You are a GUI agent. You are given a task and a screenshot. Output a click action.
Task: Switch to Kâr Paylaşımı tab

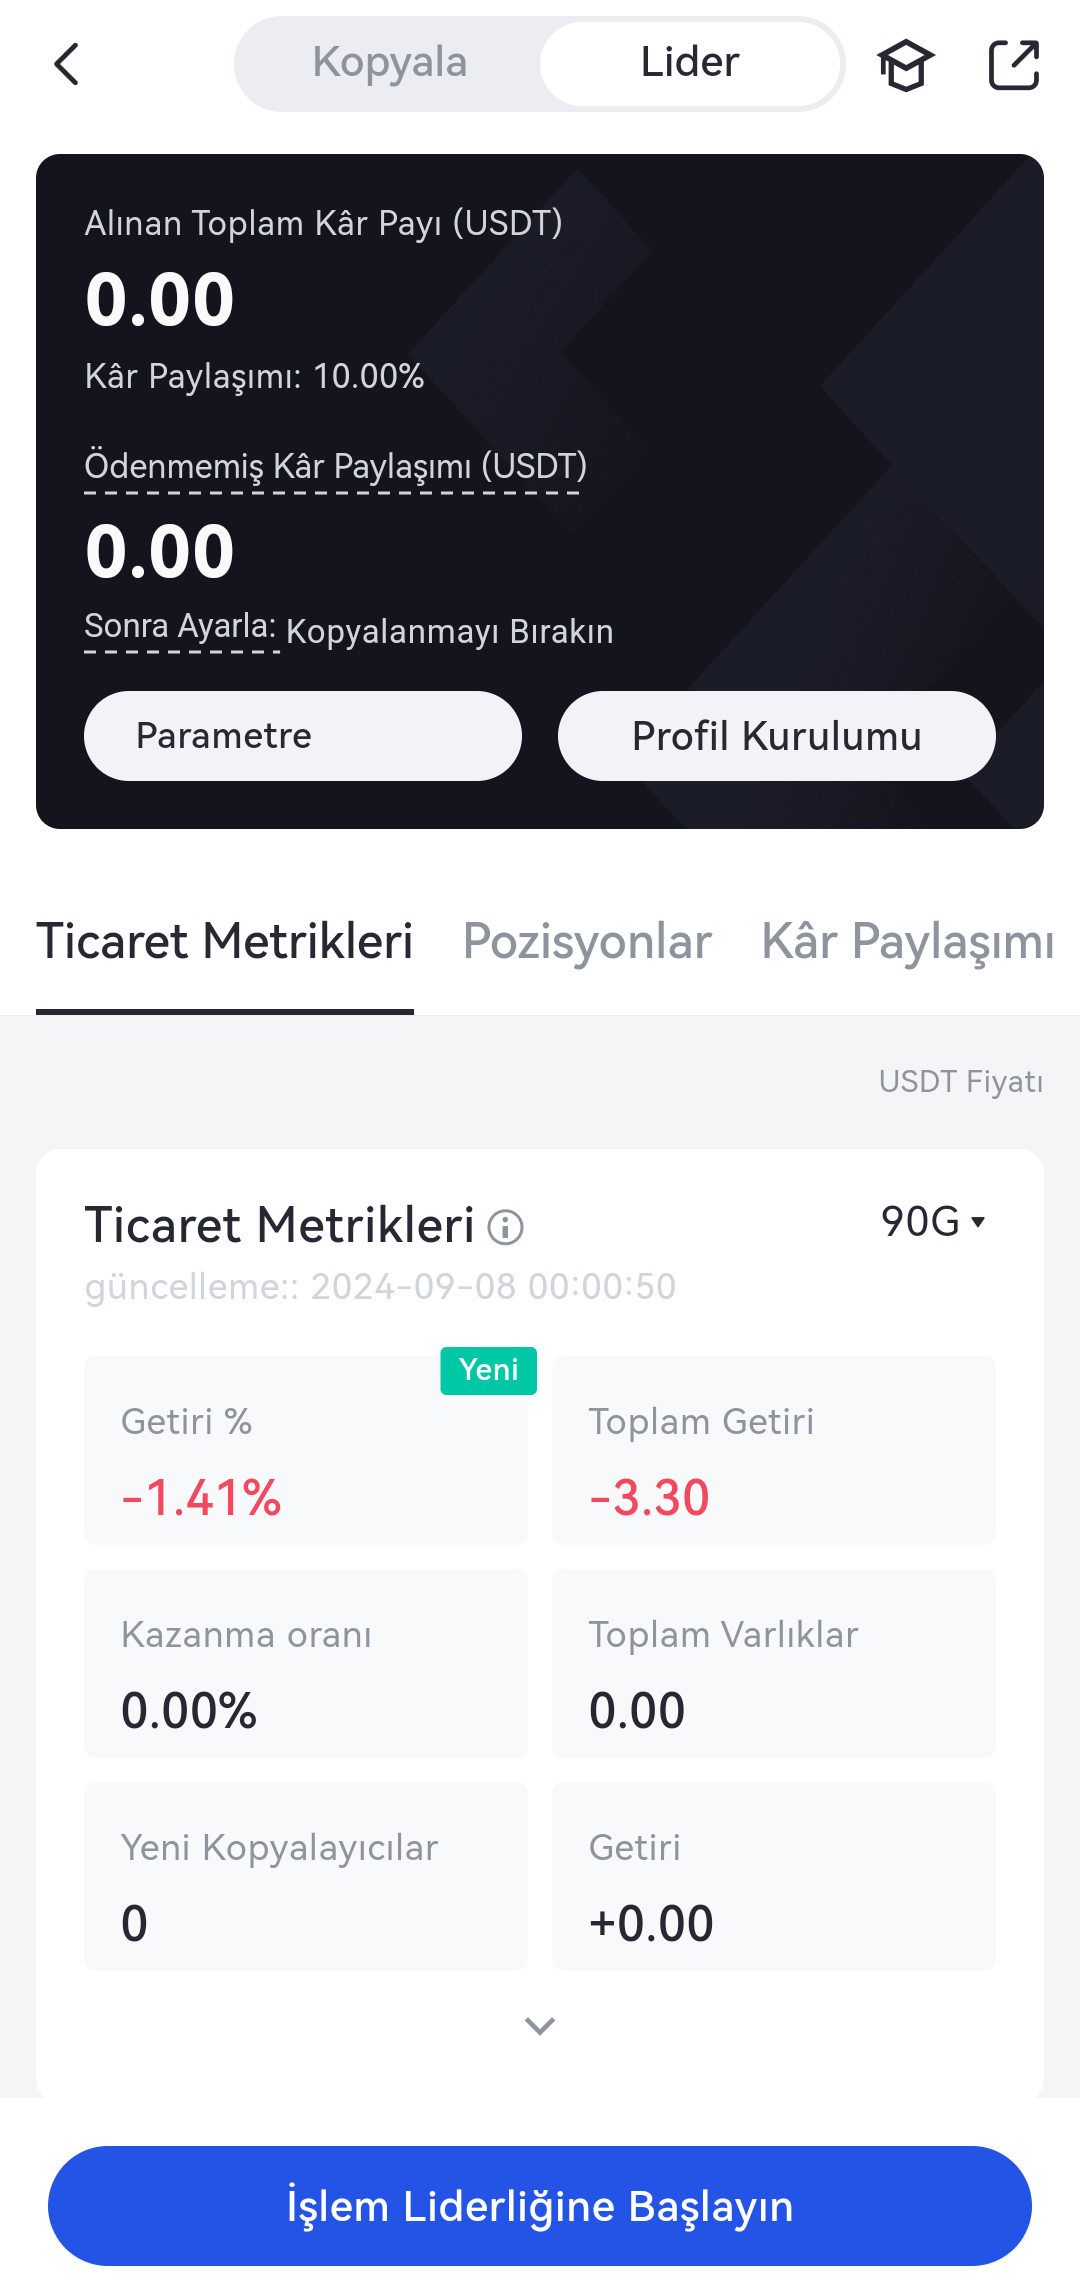click(907, 942)
